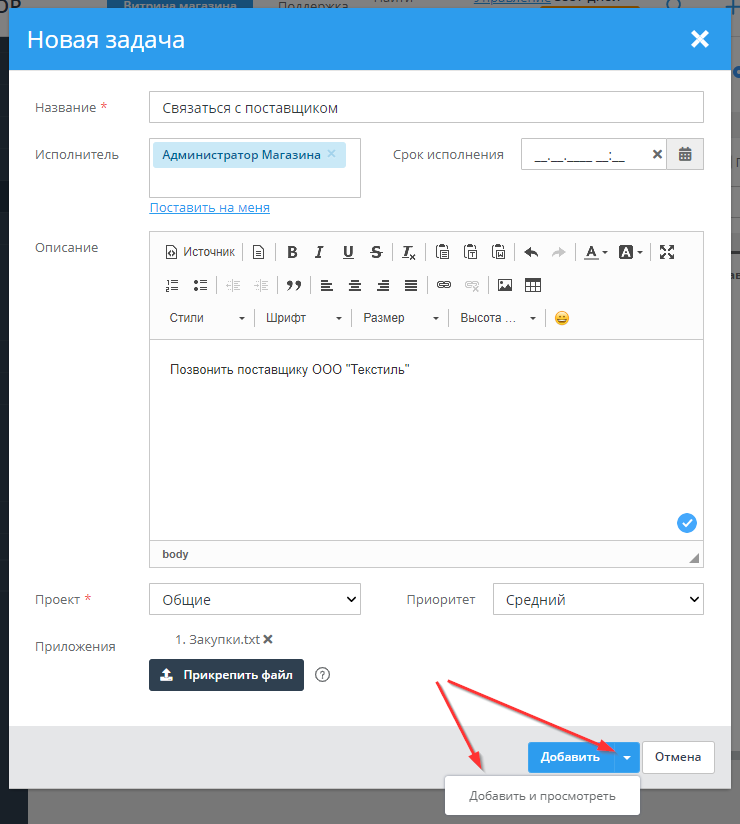Toggle italic text formatting
Viewport: 740px width, 824px height.
320,252
